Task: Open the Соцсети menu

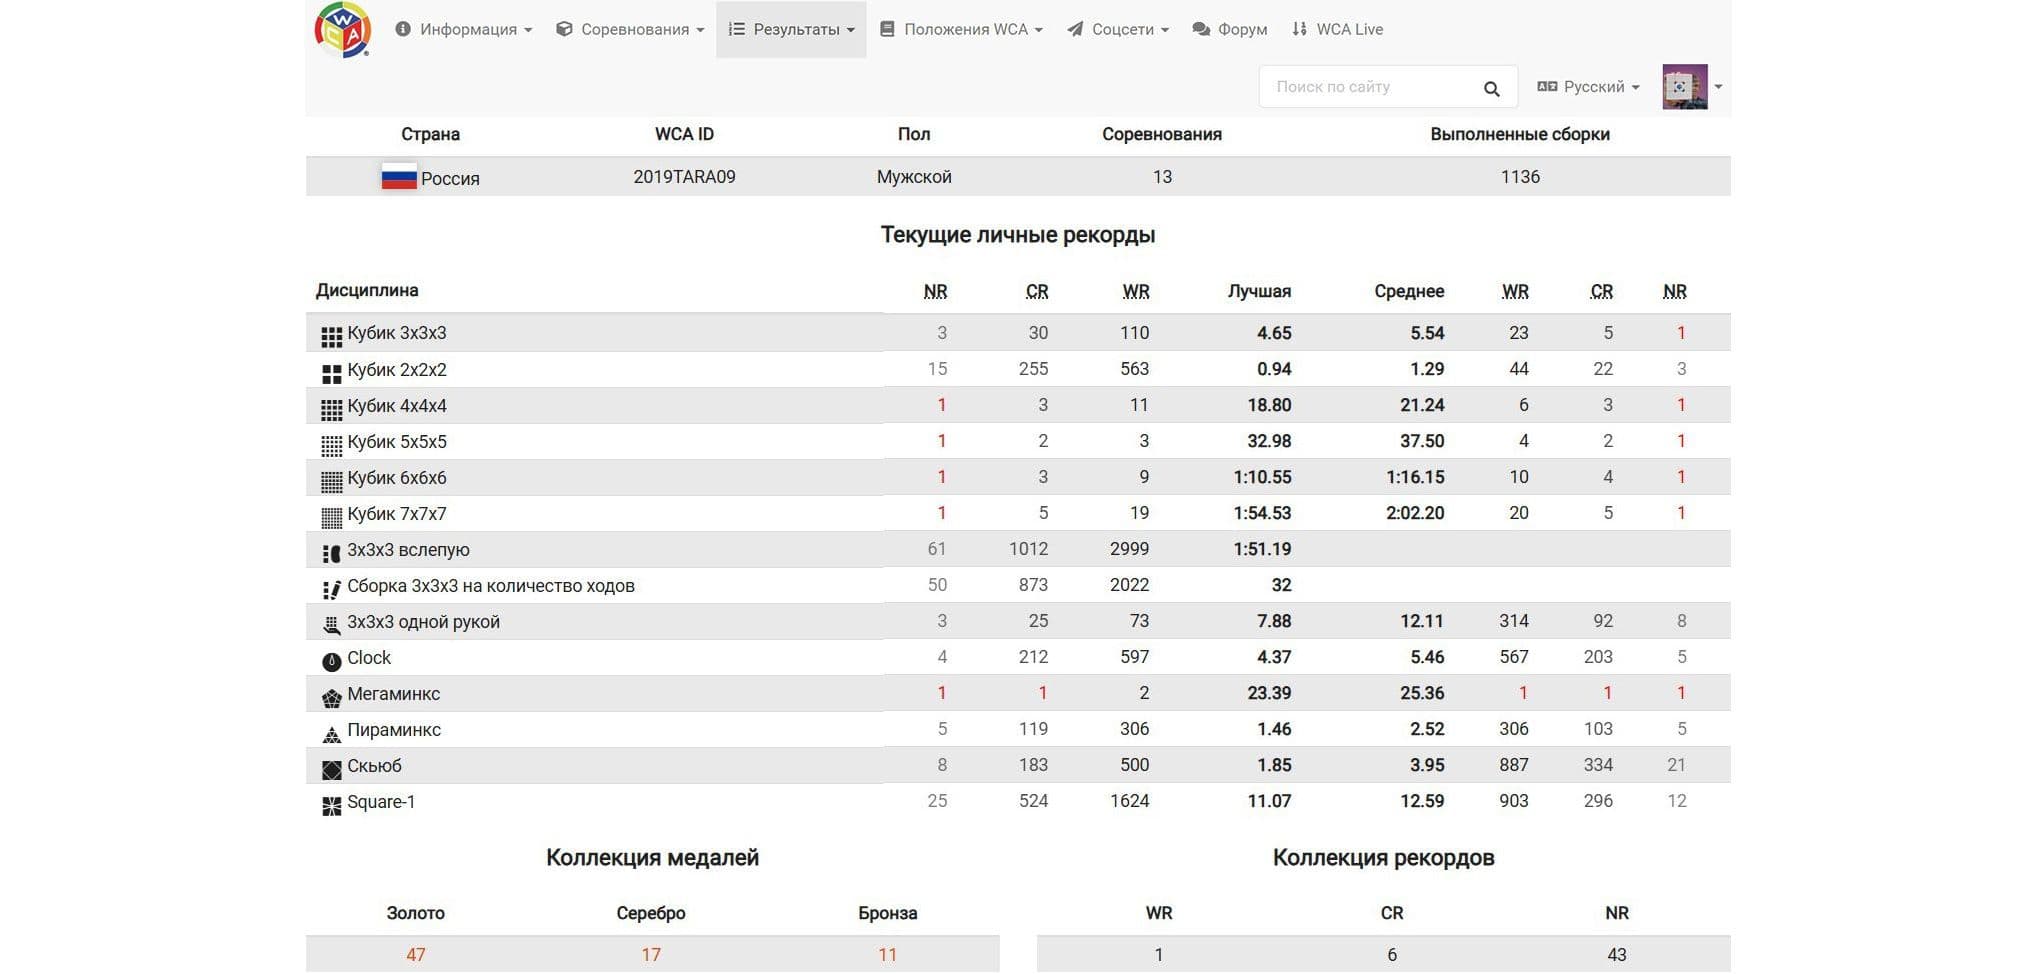Action: click(1118, 29)
